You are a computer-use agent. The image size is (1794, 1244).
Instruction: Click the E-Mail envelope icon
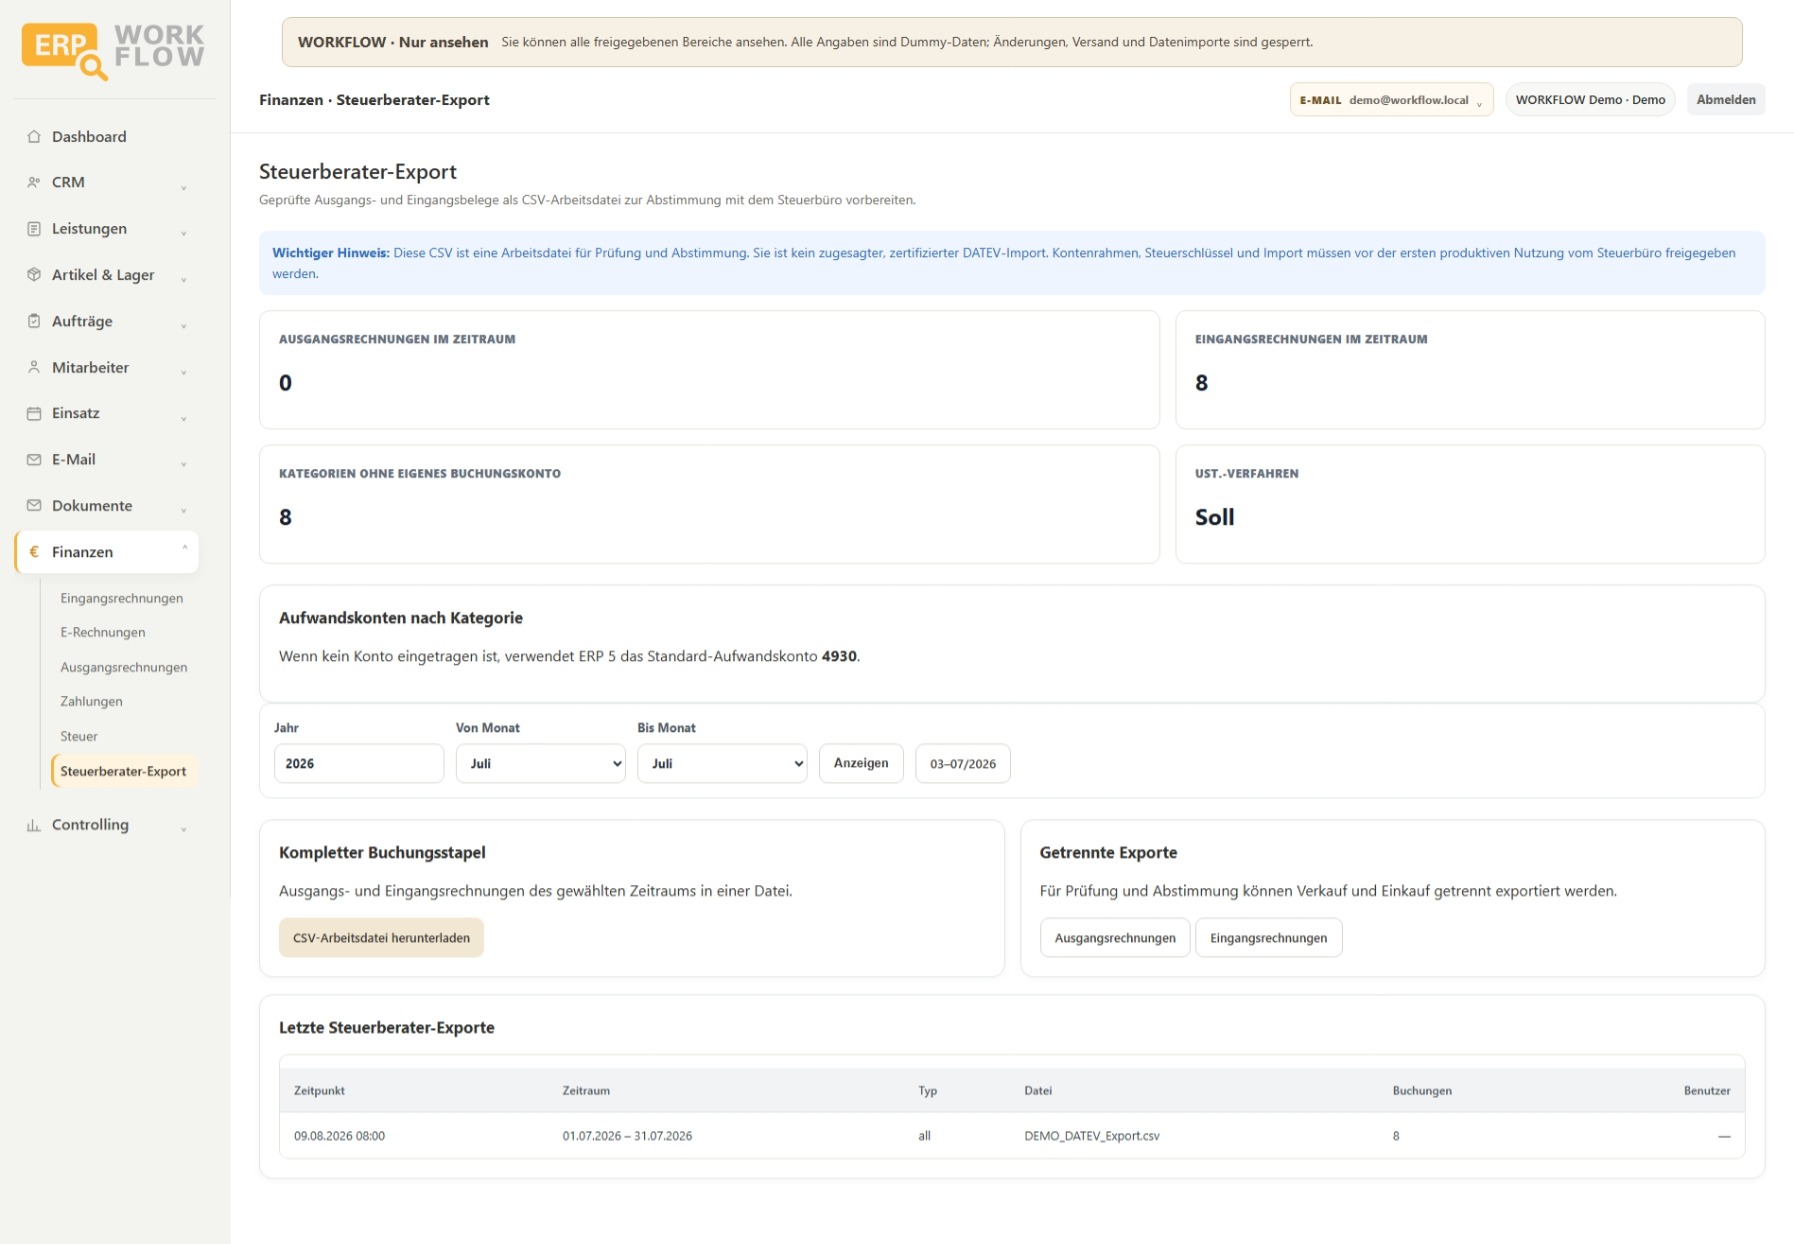tap(34, 460)
